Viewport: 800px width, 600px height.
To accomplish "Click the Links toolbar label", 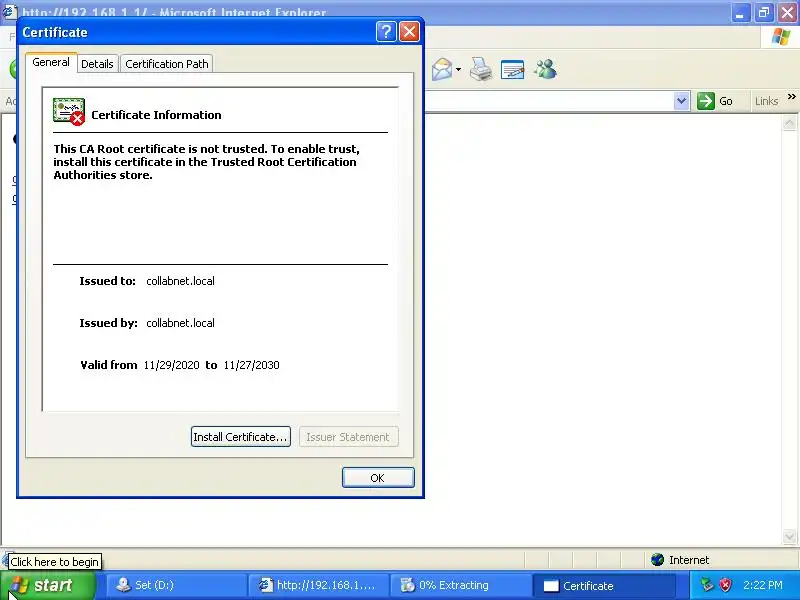I will [x=766, y=101].
